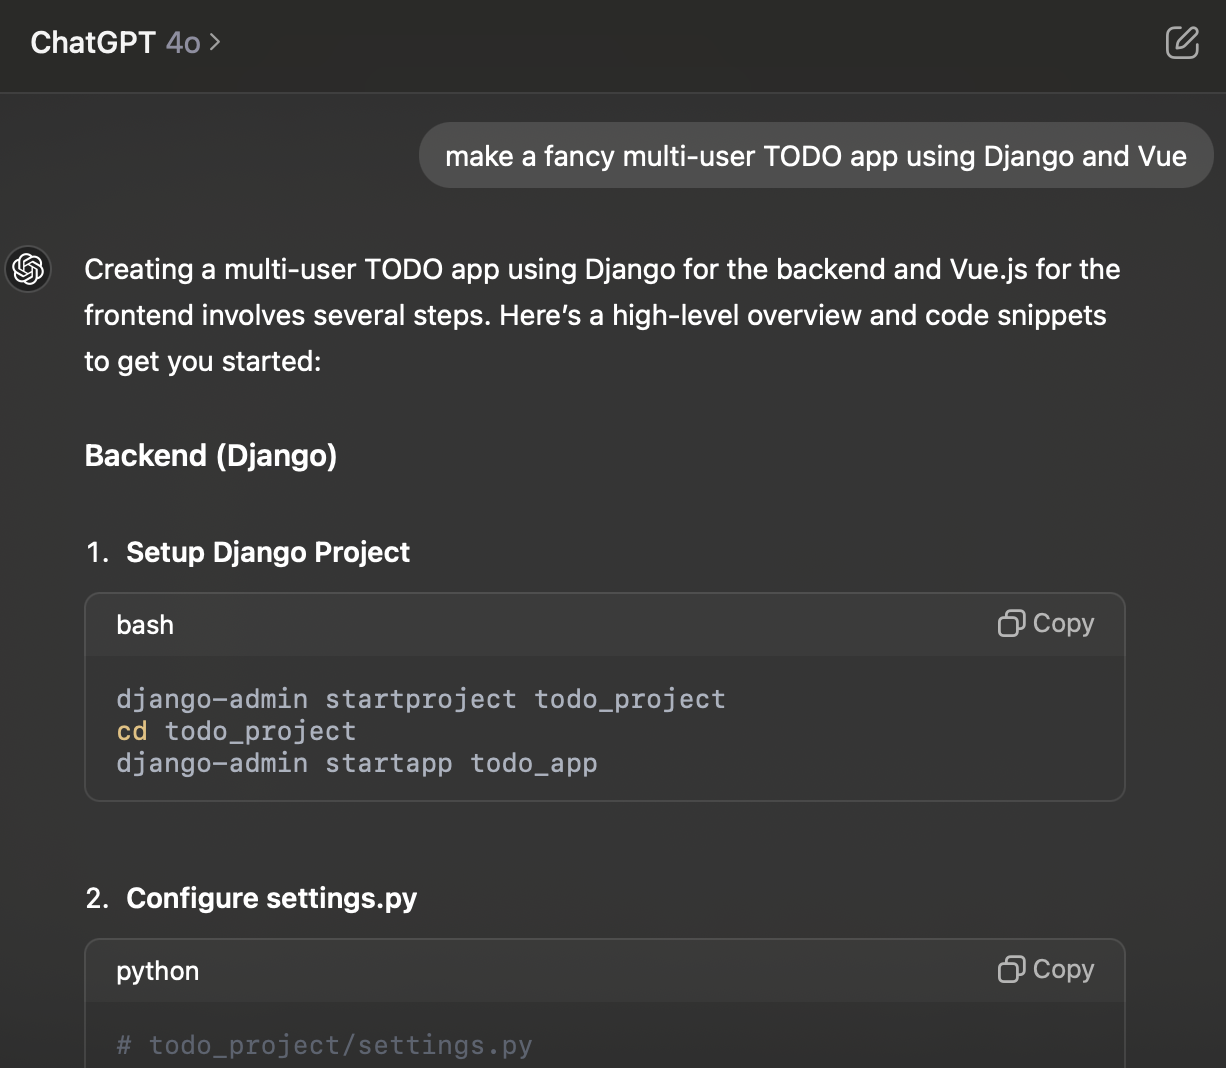Click the "python" language label
The width and height of the screenshot is (1226, 1068).
tap(157, 971)
